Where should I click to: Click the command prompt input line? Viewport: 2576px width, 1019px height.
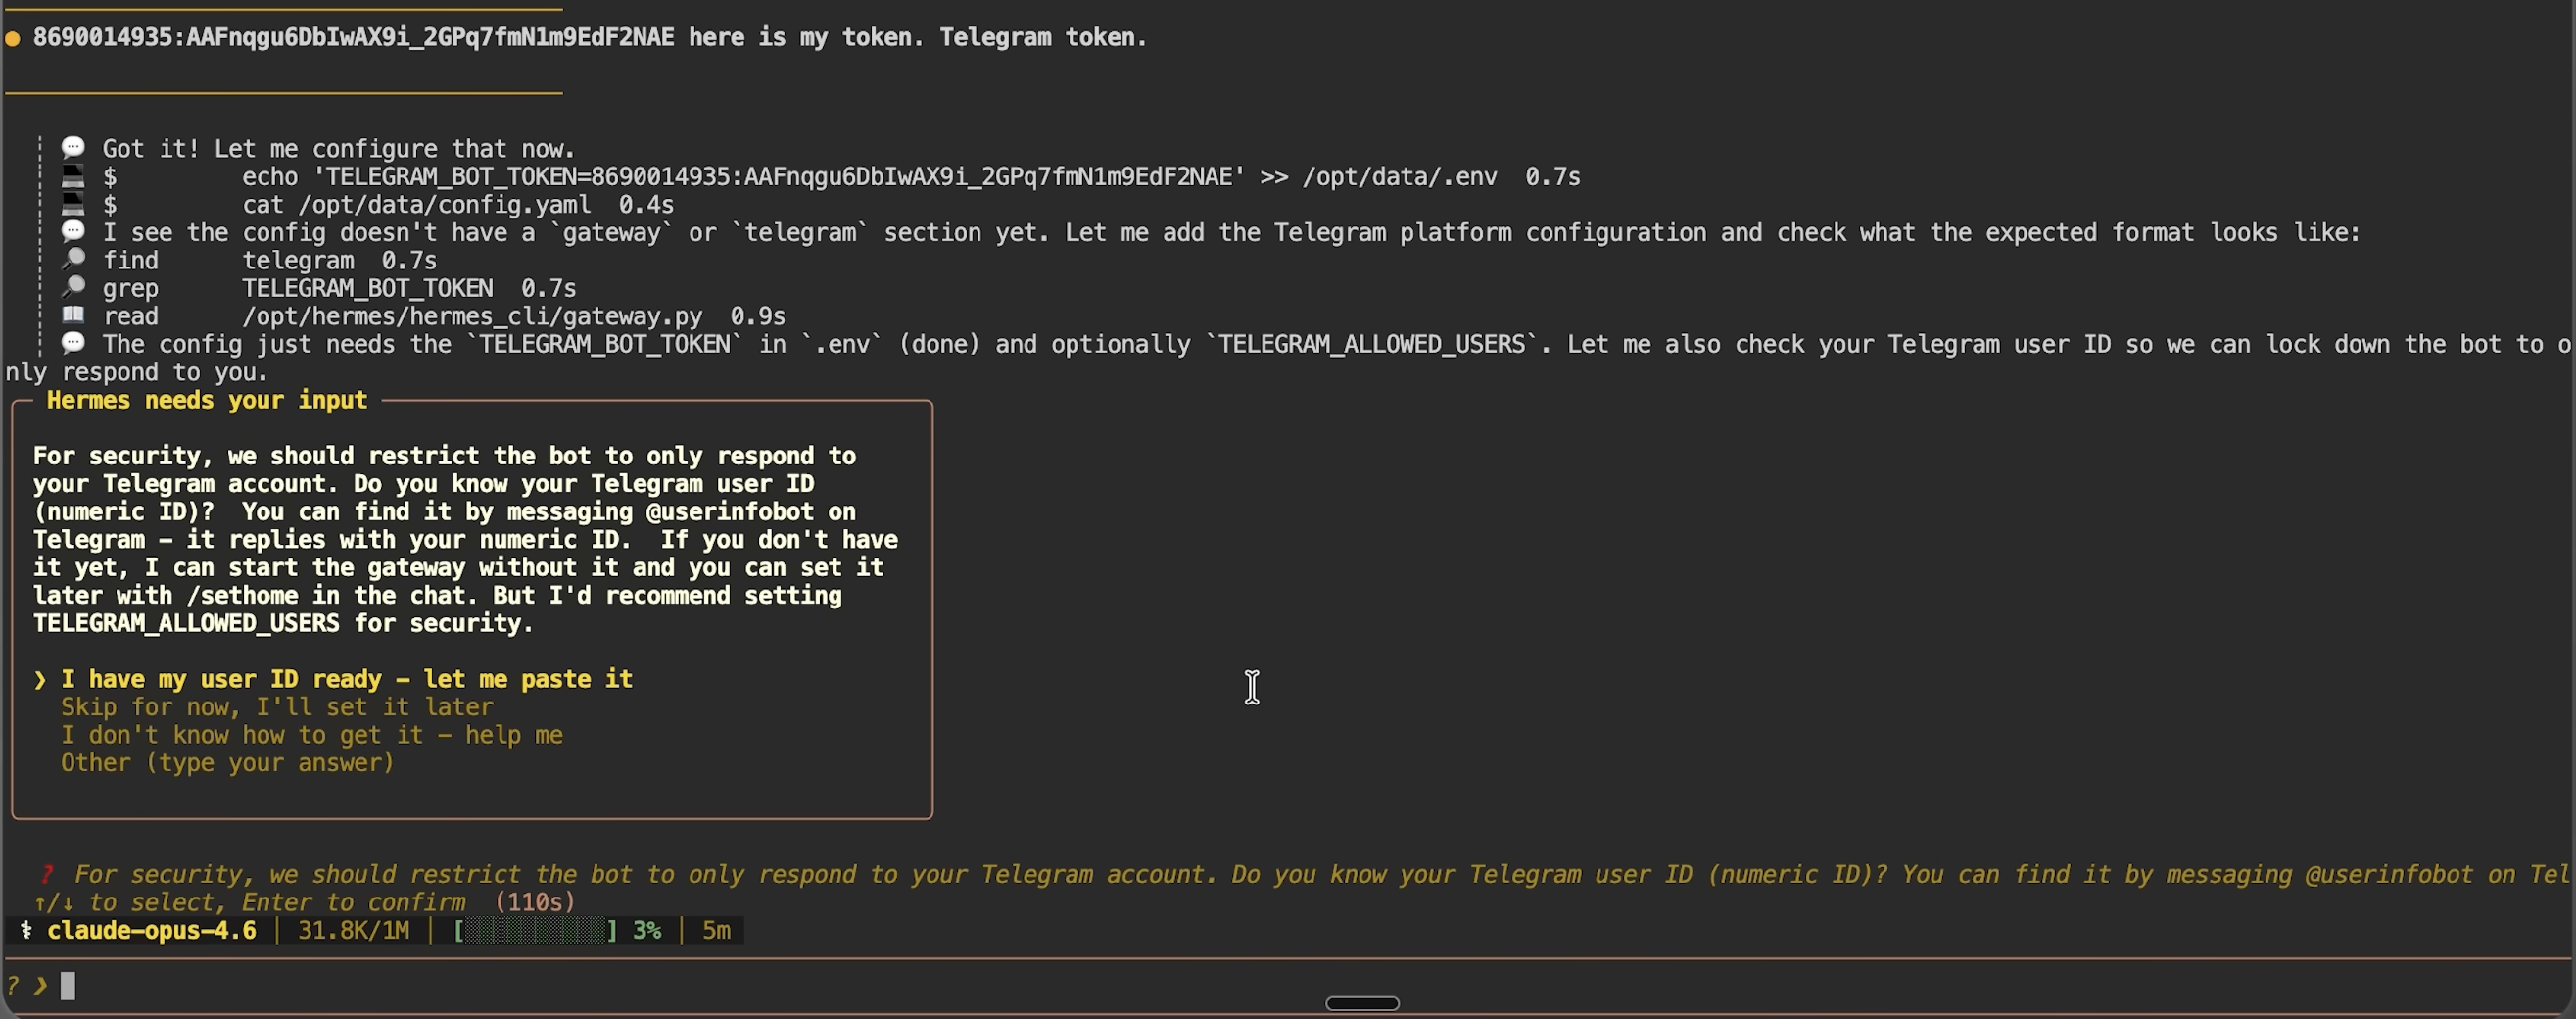coord(1288,986)
